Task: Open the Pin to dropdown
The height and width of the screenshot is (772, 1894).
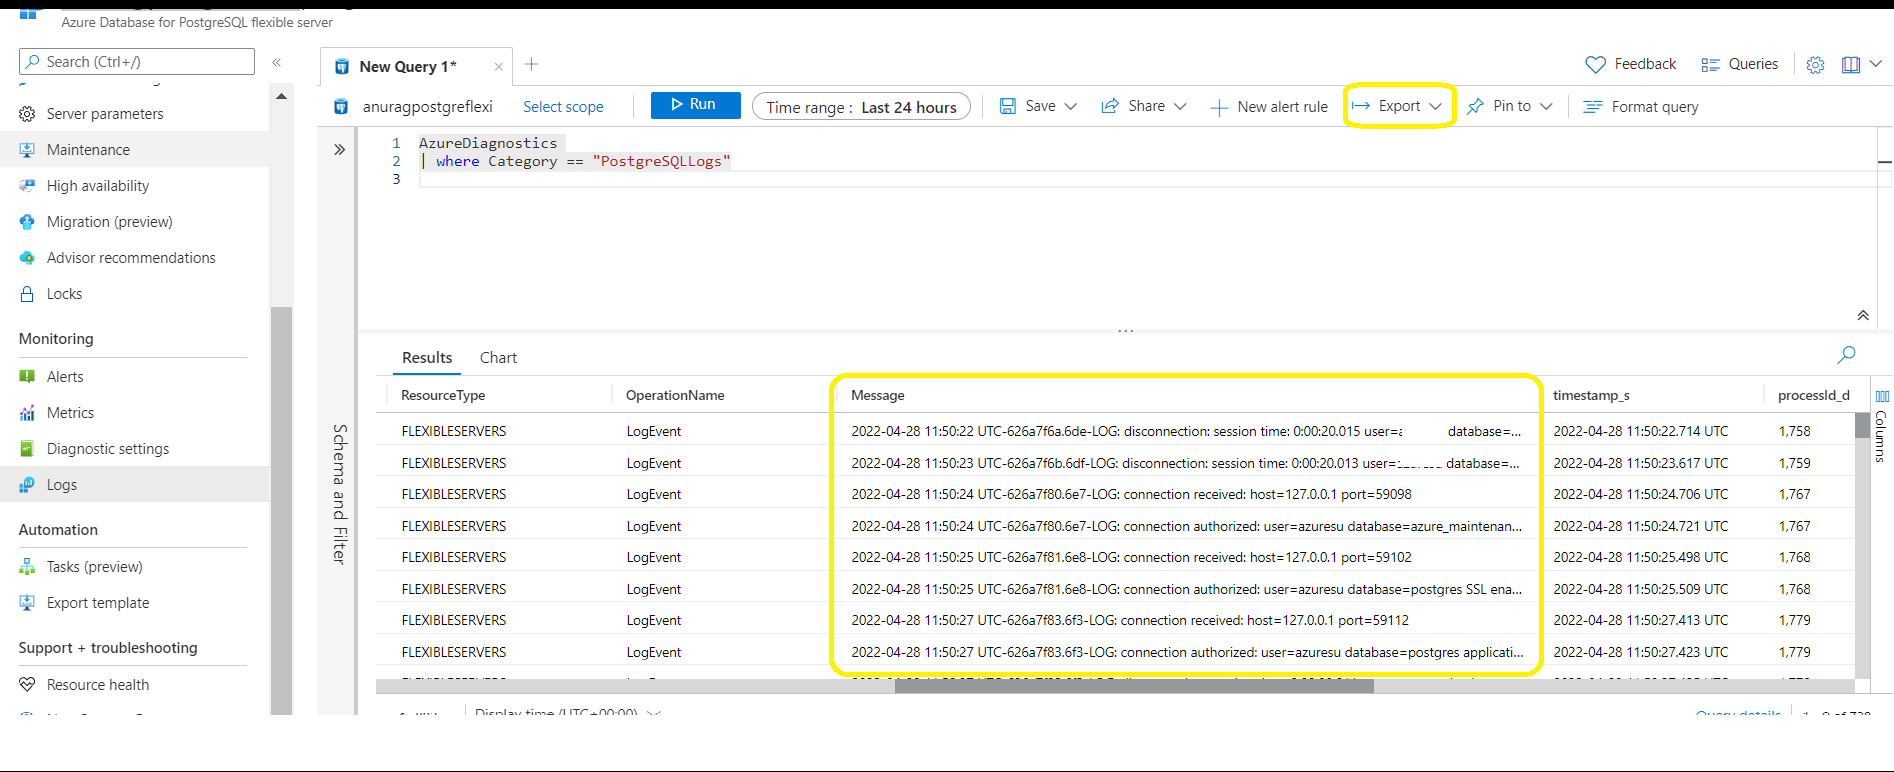Action: tap(1510, 107)
